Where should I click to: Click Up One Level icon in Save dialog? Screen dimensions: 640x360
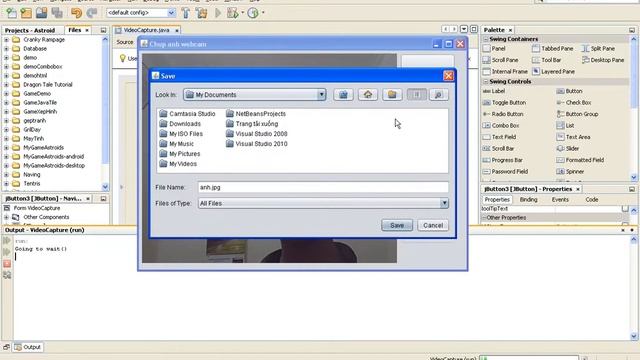343,95
